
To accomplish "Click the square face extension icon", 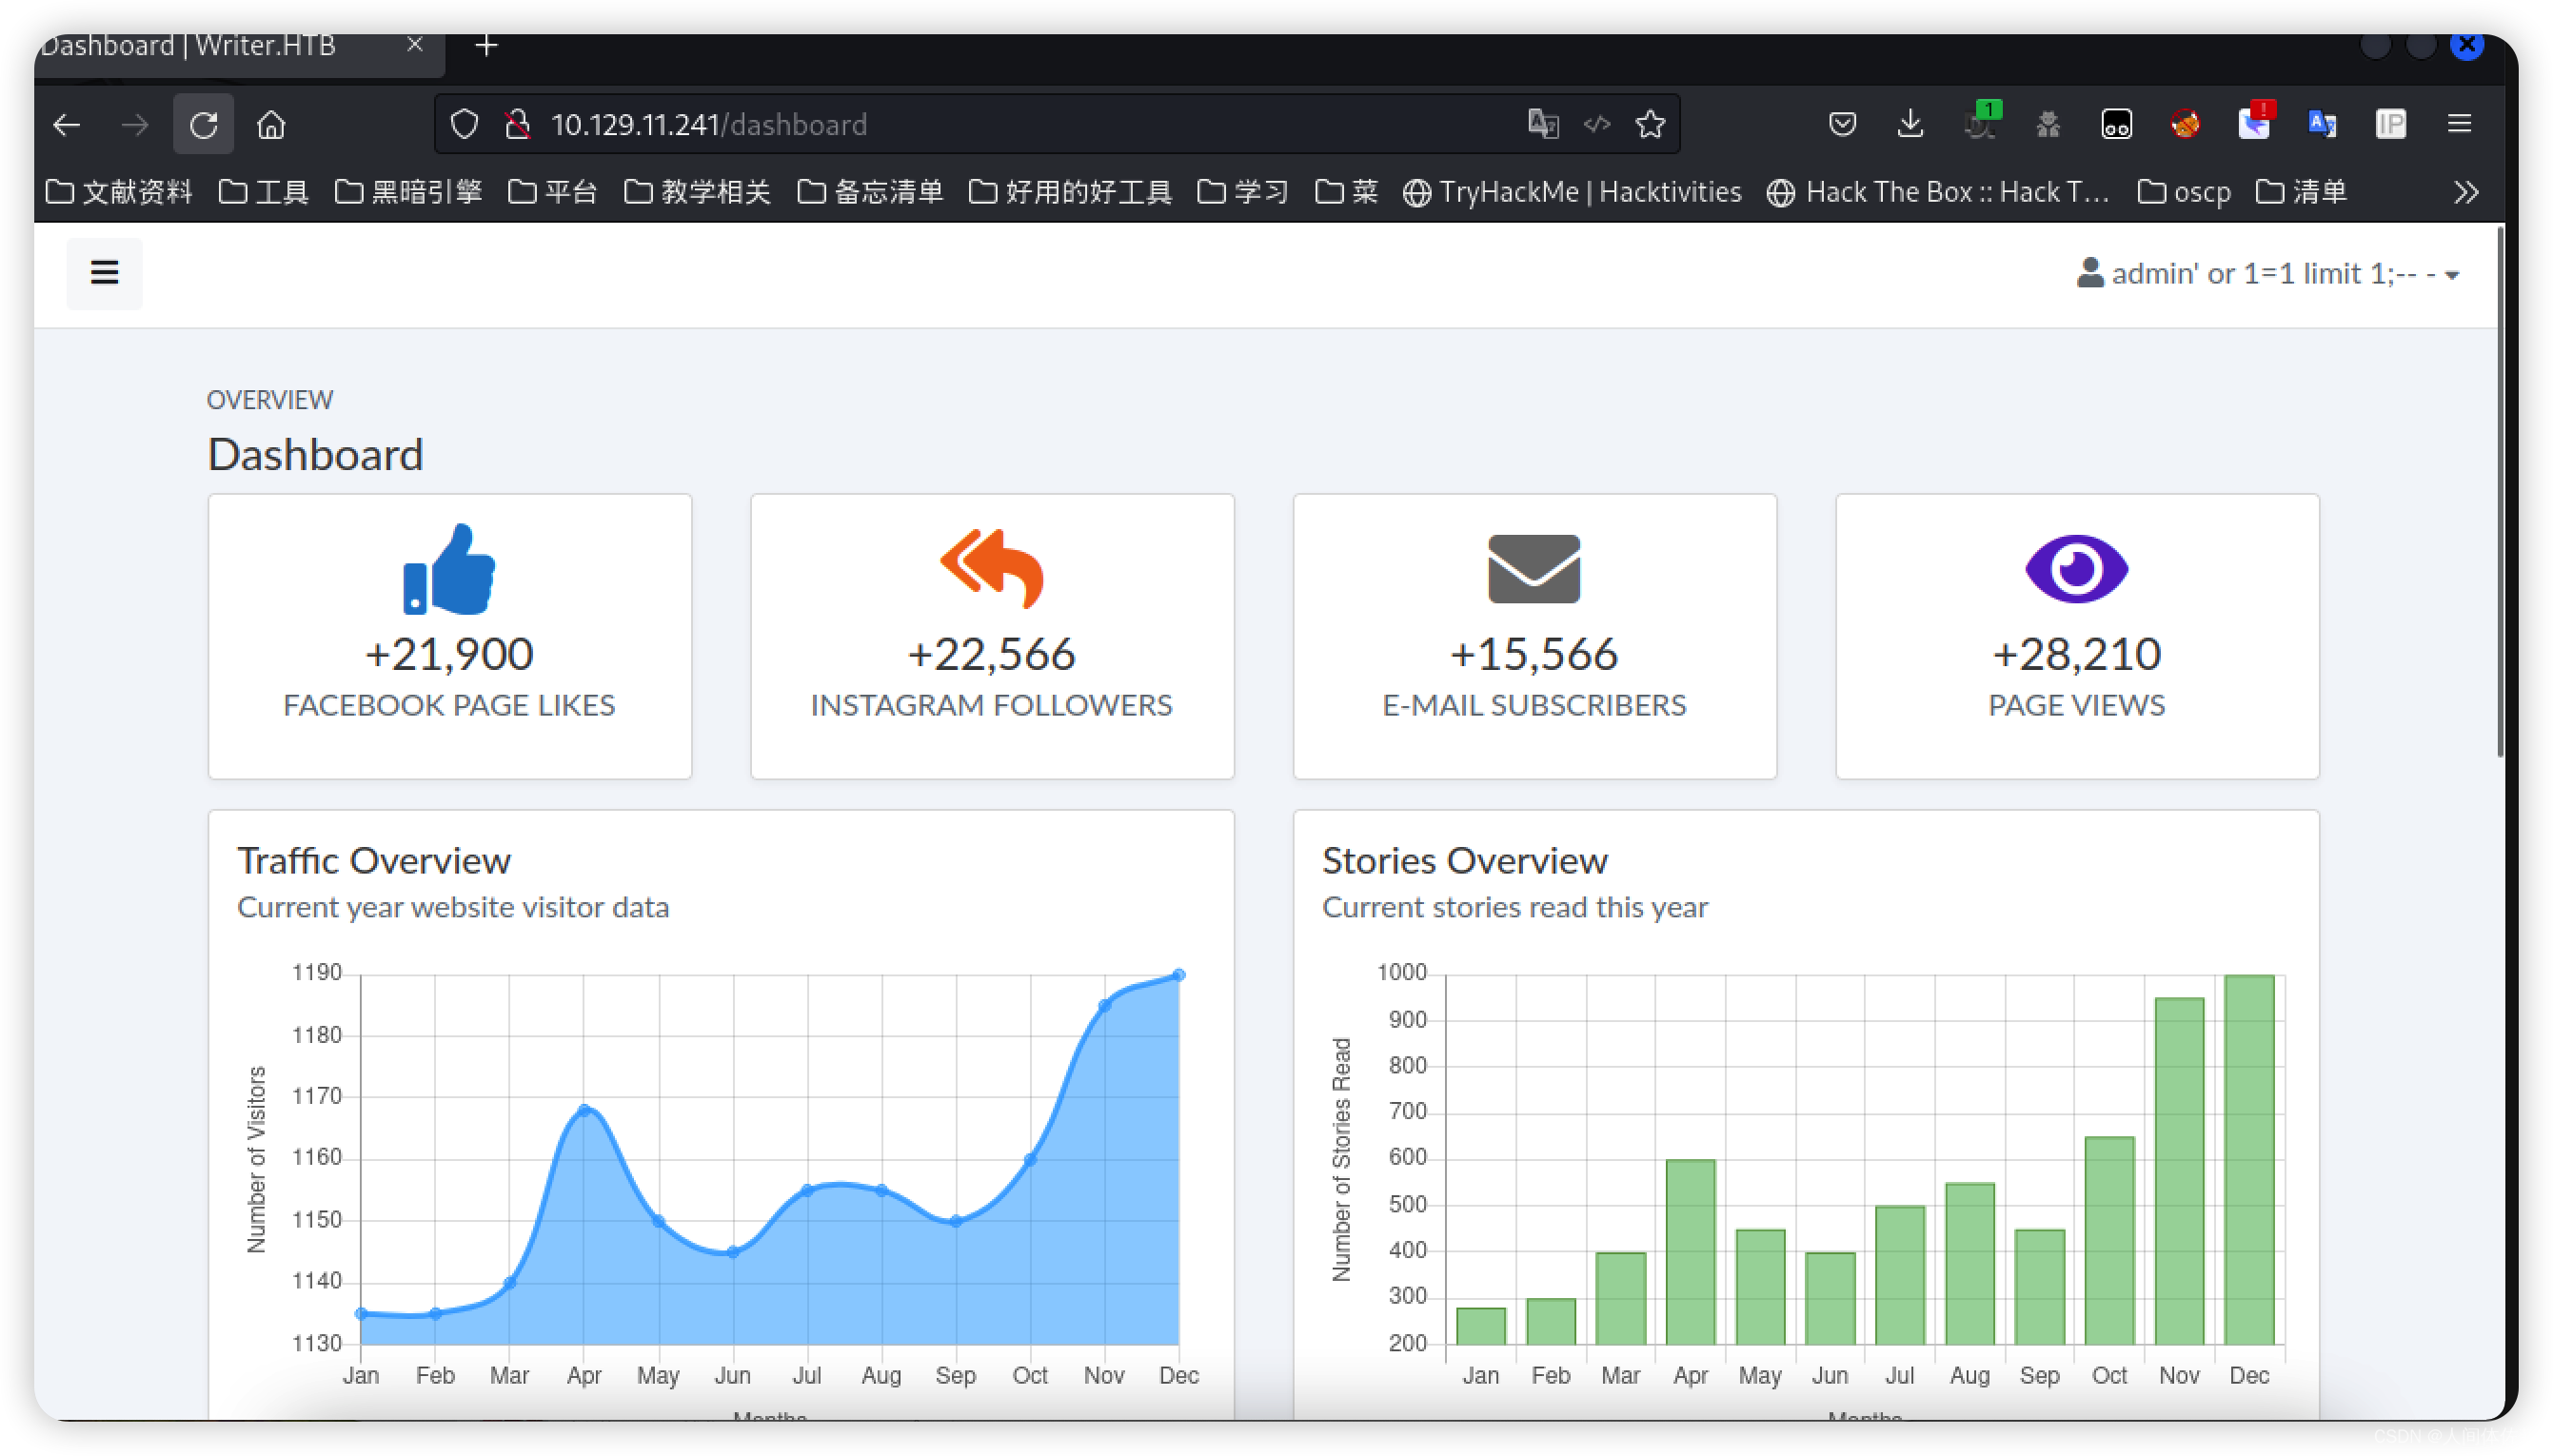I will click(x=2116, y=125).
